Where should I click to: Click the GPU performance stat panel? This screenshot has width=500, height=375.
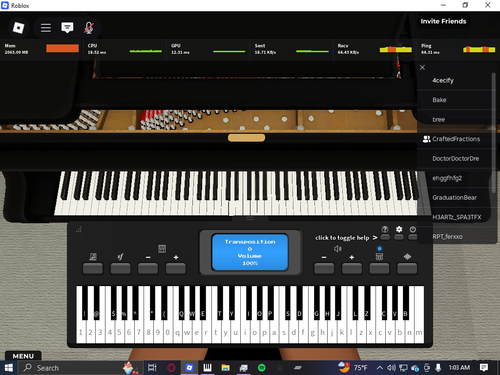click(208, 49)
